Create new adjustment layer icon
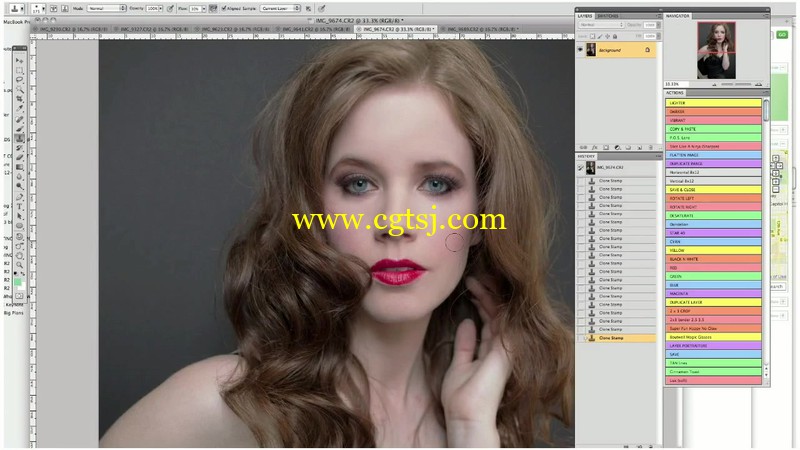Image resolution: width=800 pixels, height=450 pixels. tap(617, 147)
